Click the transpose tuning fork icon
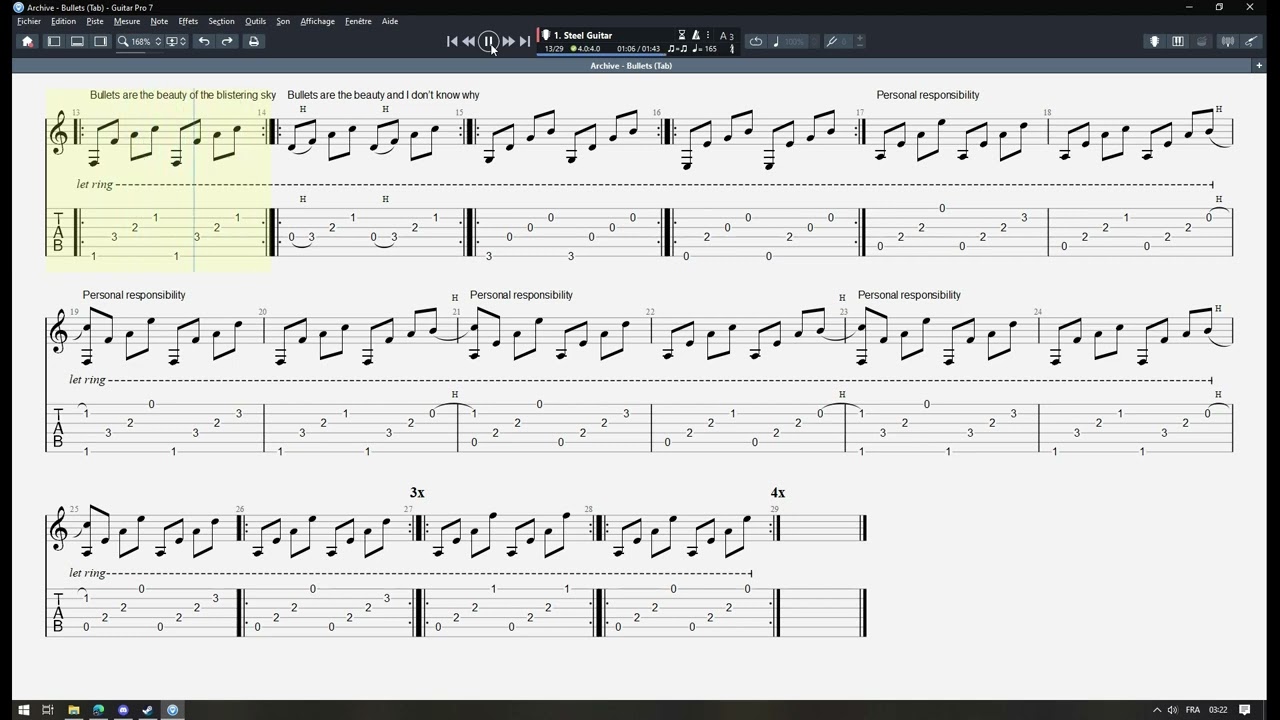 click(x=831, y=41)
